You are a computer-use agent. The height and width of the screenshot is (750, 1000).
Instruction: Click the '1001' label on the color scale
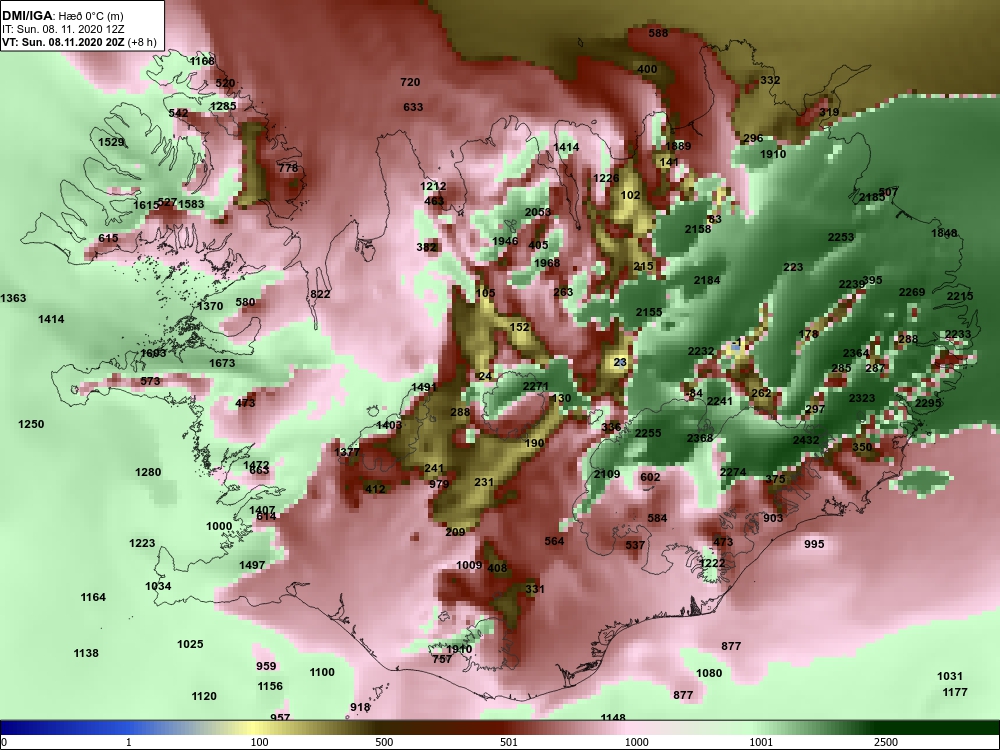pos(760,743)
